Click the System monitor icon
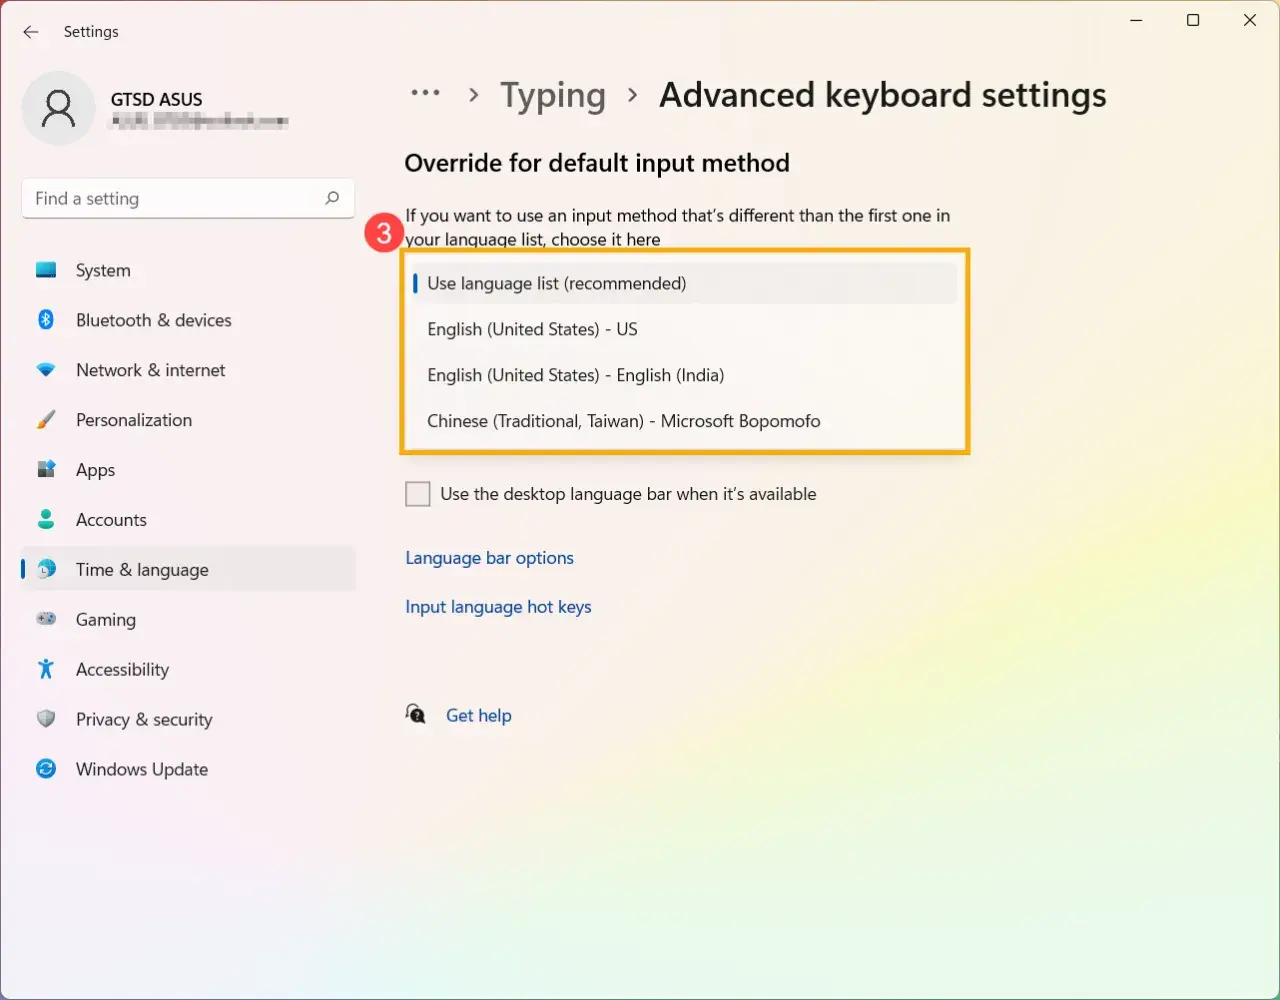The height and width of the screenshot is (1000, 1280). coord(46,270)
